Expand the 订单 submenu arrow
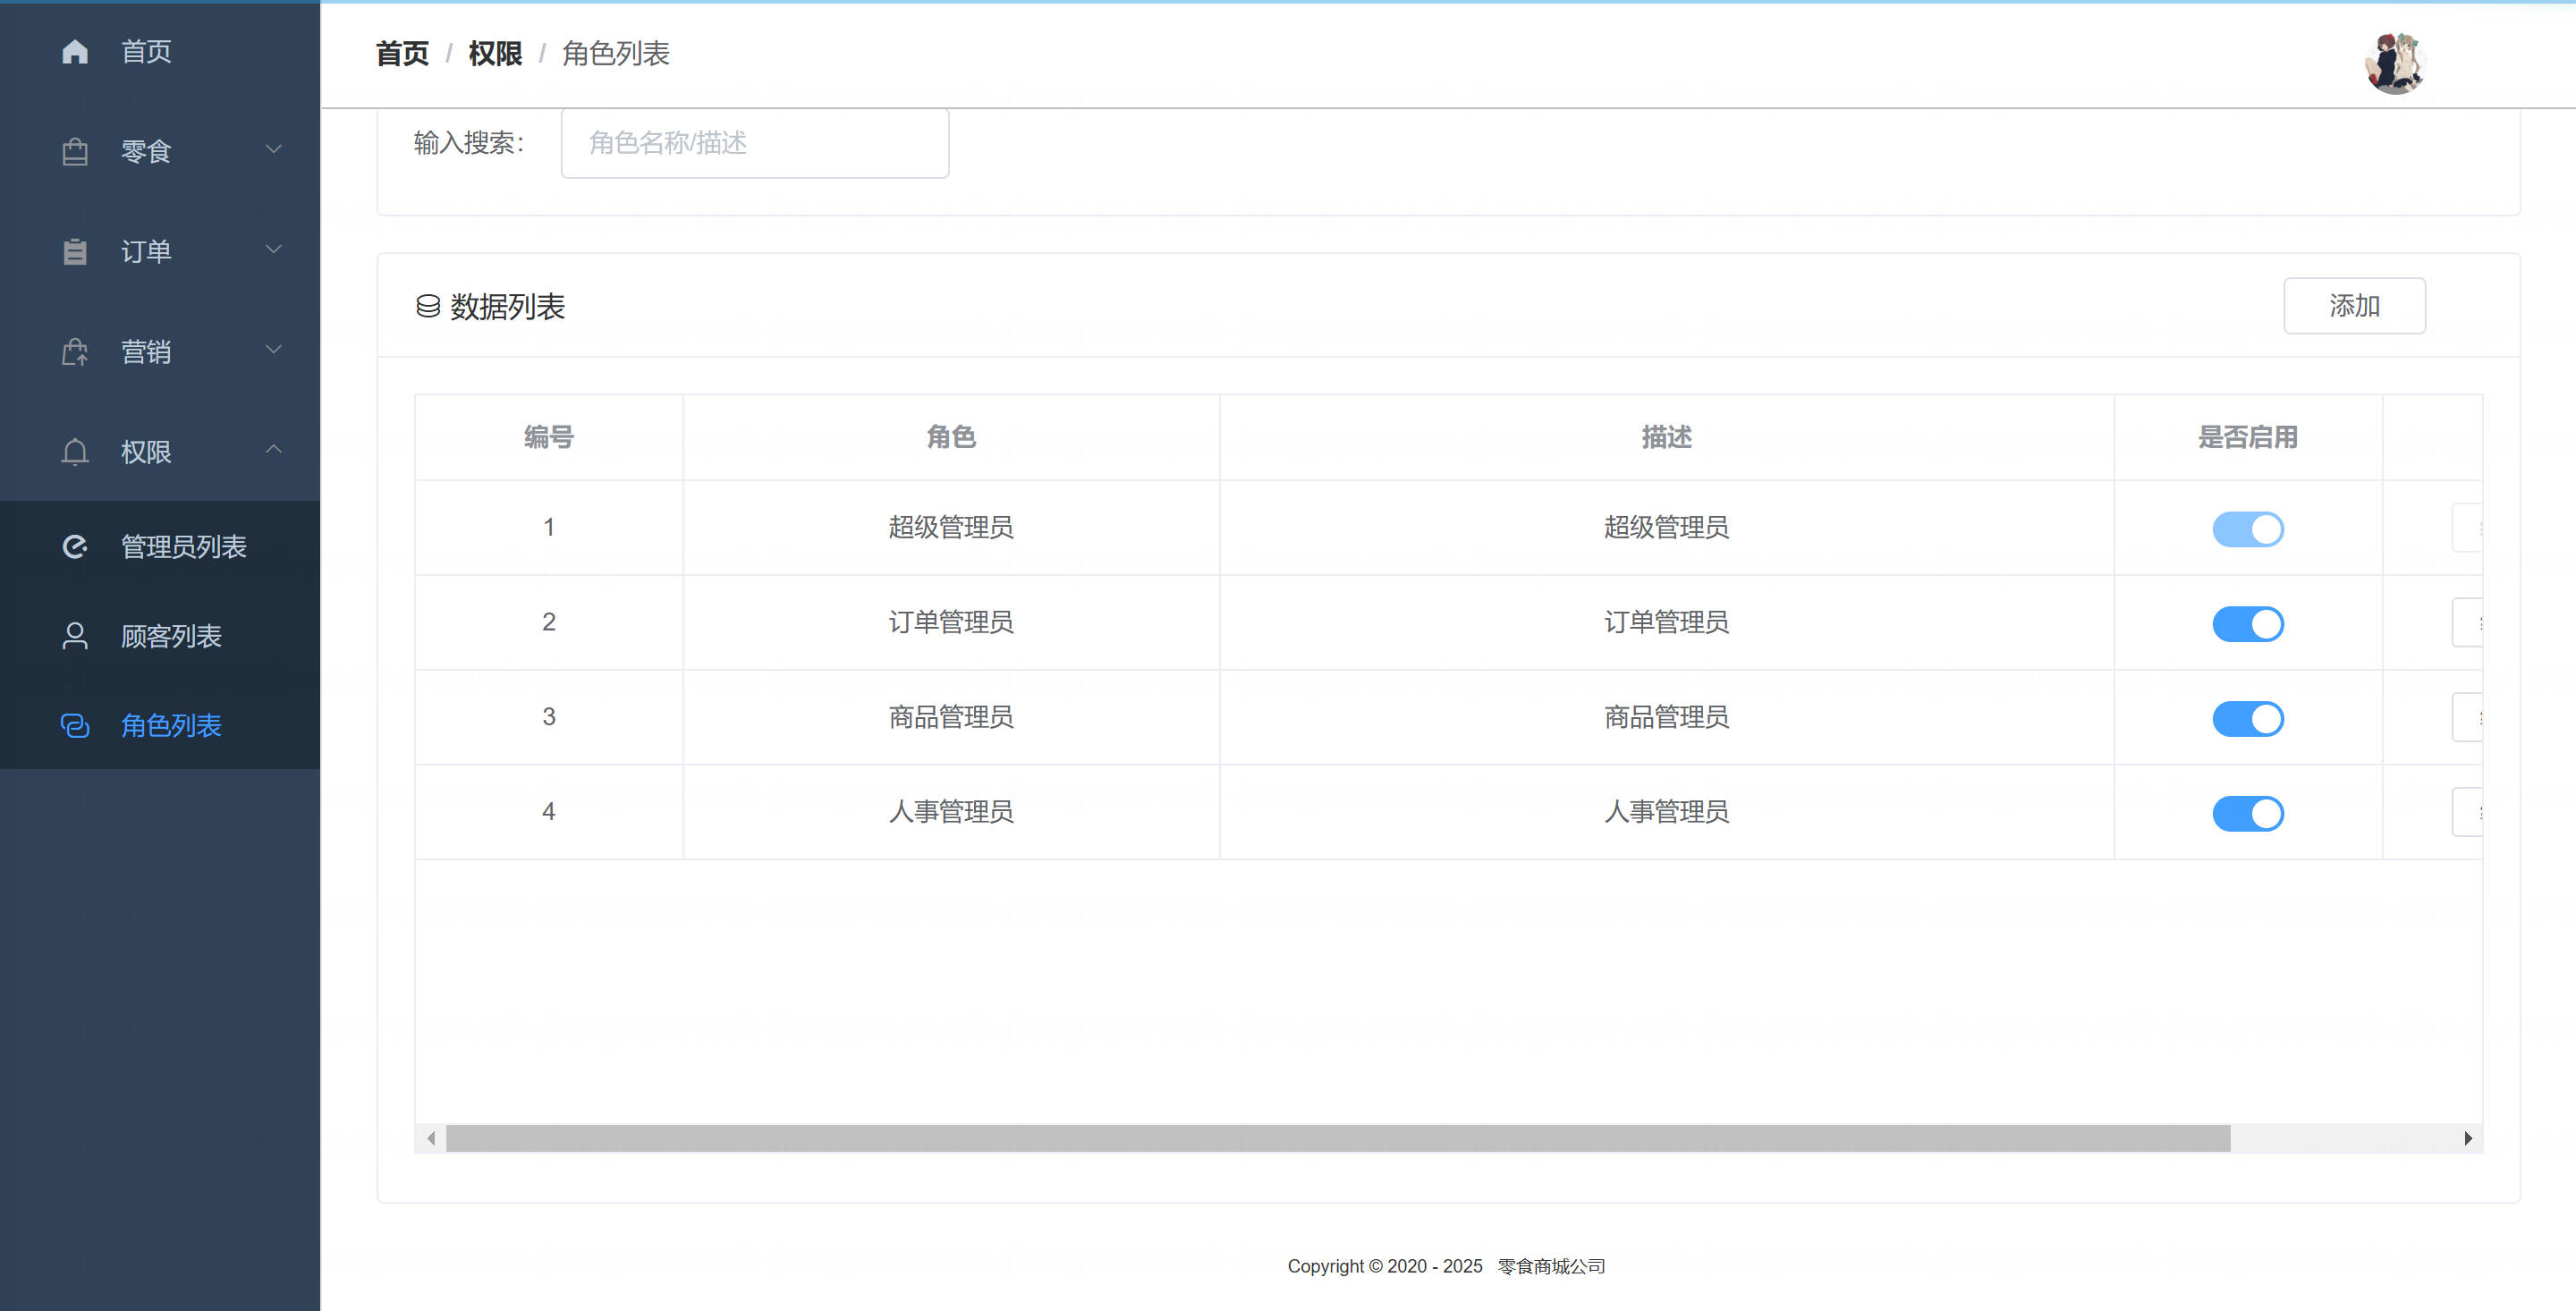The width and height of the screenshot is (2576, 1311). [273, 250]
